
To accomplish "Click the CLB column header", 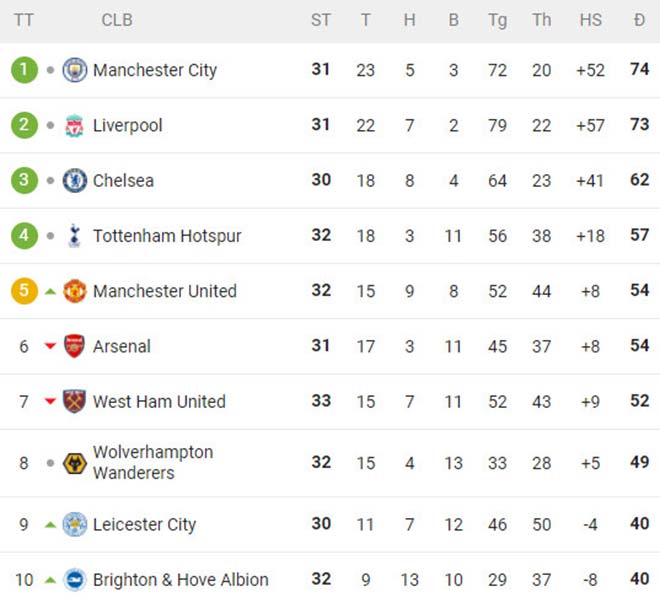I will [x=117, y=20].
